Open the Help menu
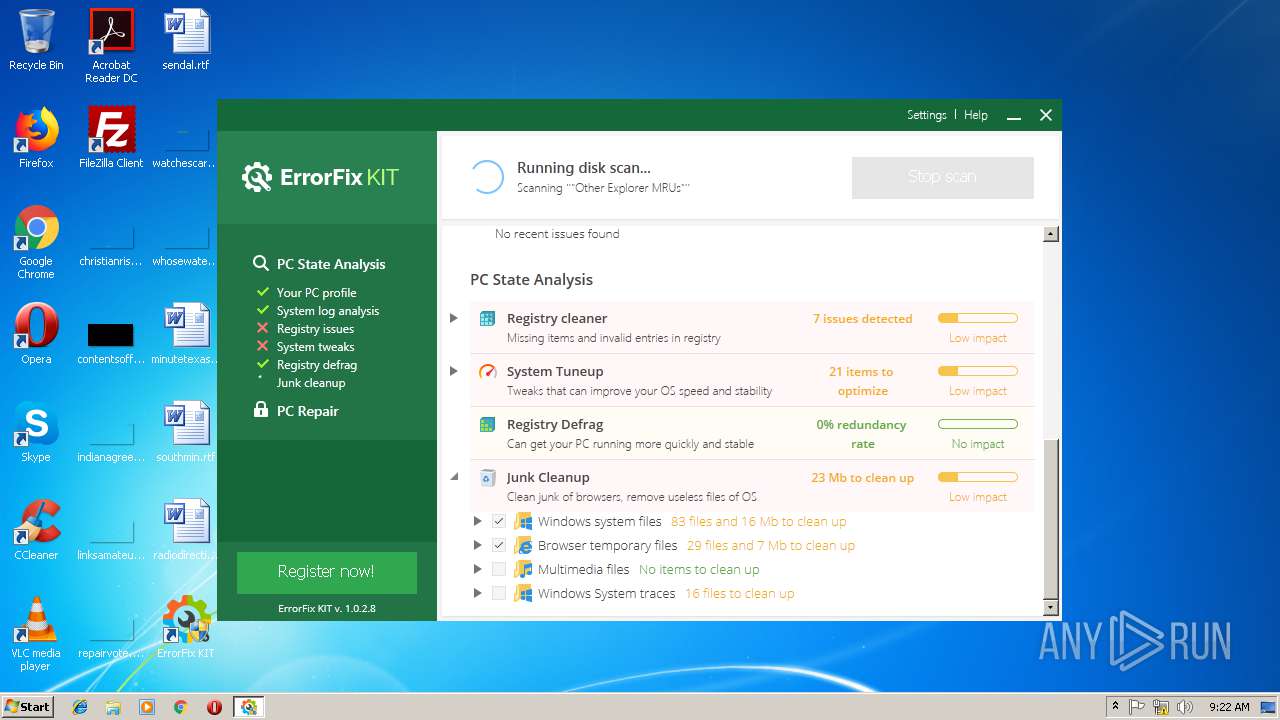The image size is (1280, 720). (975, 115)
